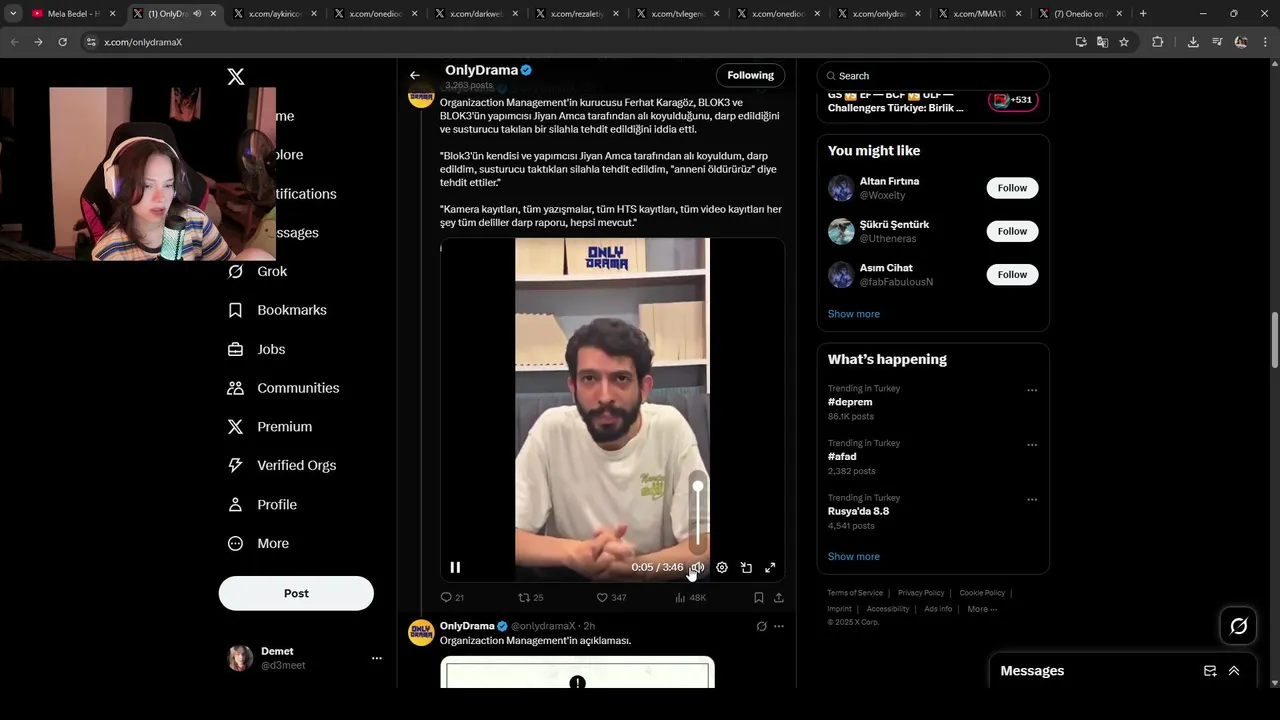Click the X search field
The image size is (1280, 720).
point(933,76)
